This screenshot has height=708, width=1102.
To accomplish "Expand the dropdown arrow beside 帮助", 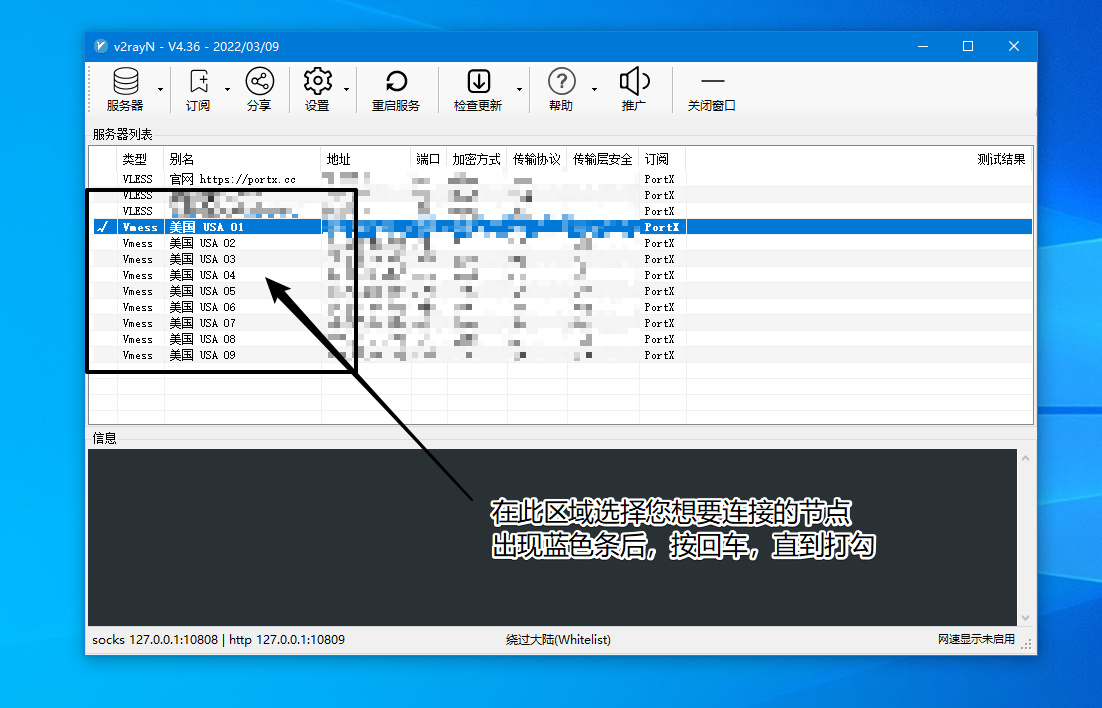I will (x=594, y=90).
